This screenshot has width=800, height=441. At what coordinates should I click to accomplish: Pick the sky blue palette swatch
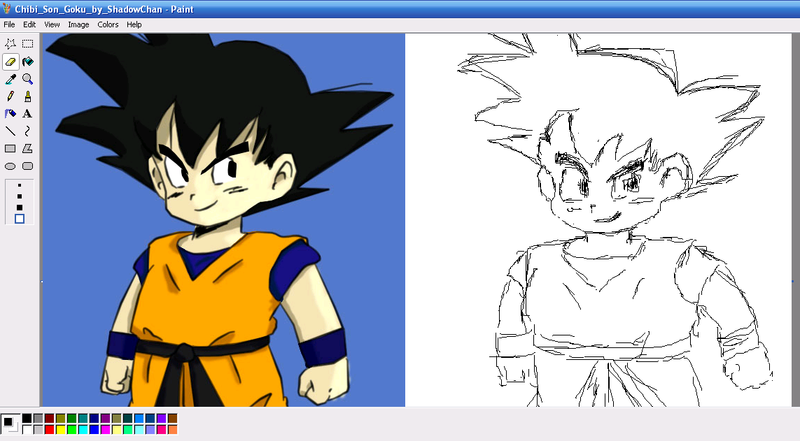click(139, 418)
